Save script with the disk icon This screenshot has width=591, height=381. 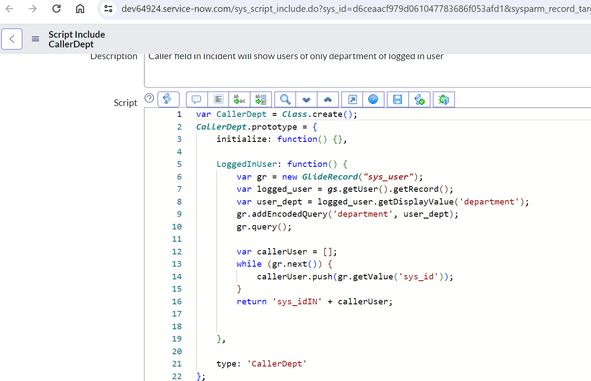click(x=398, y=99)
